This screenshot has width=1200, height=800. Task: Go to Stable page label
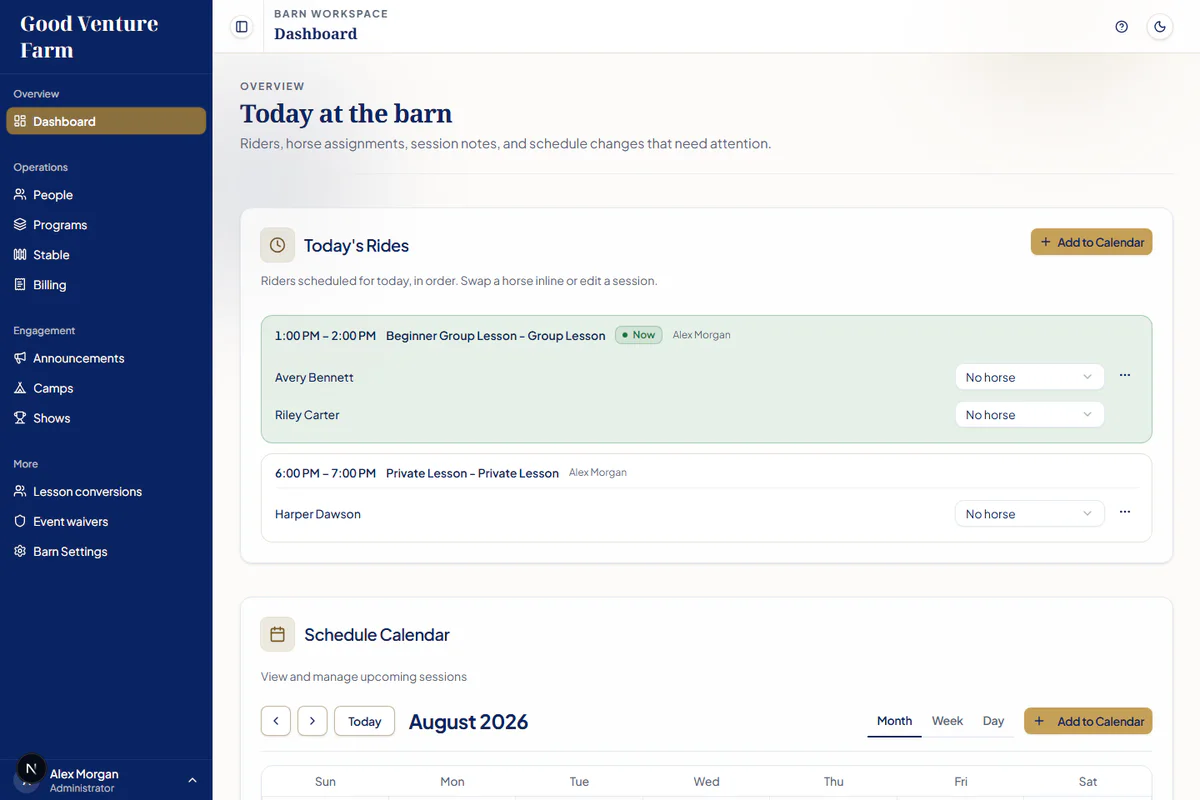pyautogui.click(x=51, y=255)
